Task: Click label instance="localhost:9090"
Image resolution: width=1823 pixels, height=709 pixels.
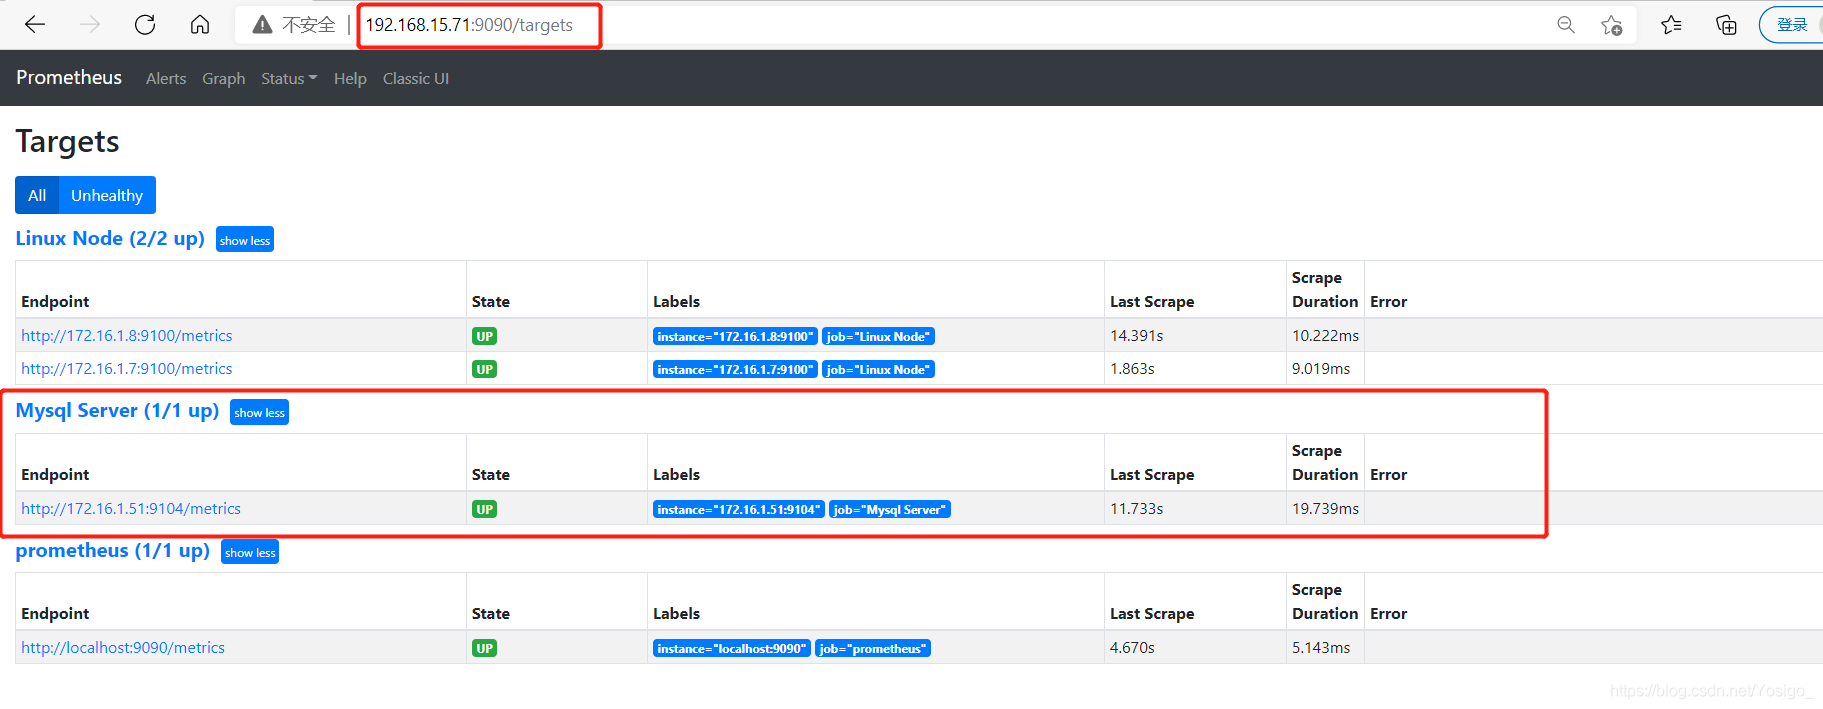Action: [732, 649]
